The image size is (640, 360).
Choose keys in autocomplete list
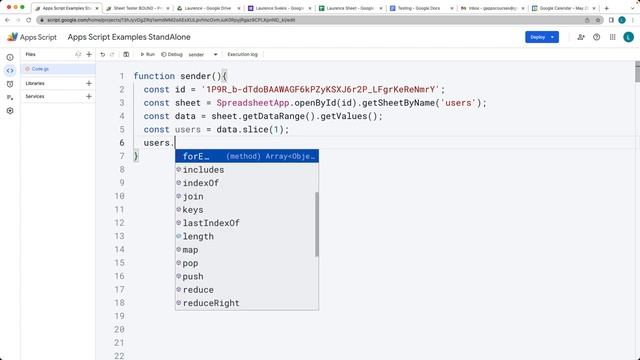click(247, 210)
